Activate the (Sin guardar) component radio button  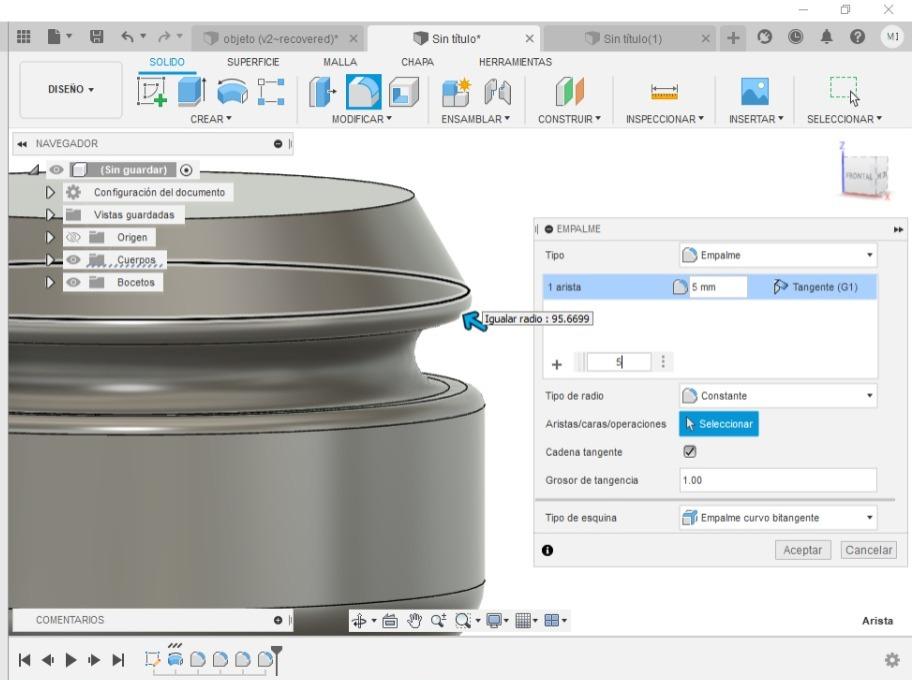click(x=186, y=170)
